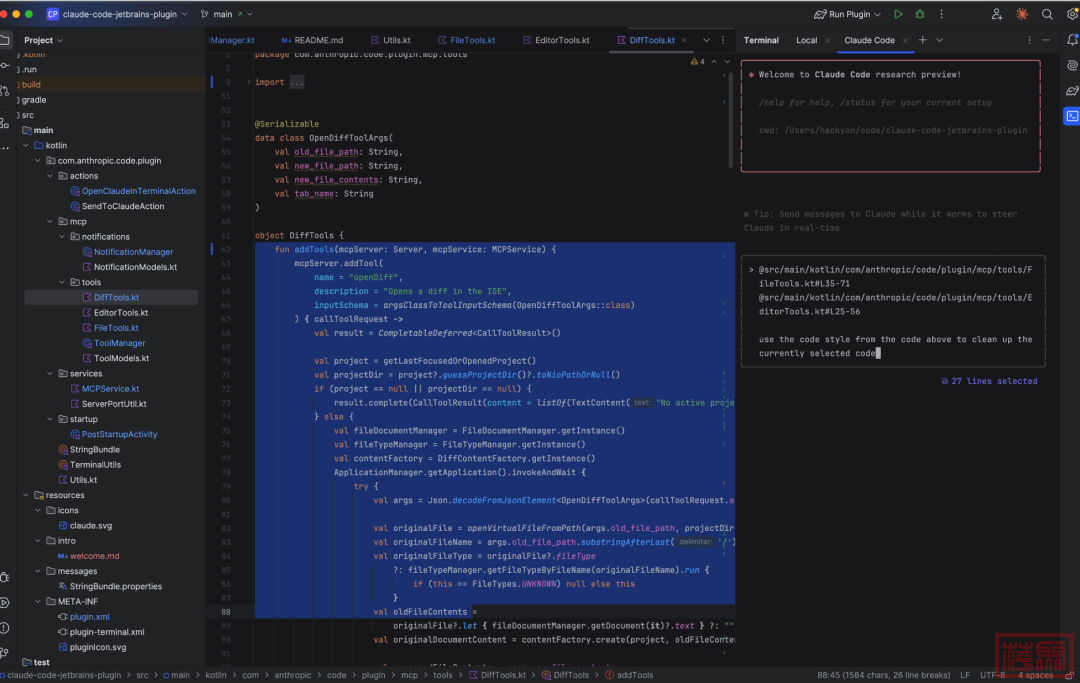The image size is (1080, 683).
Task: Toggle the Terminal tool window icon
Action: tap(1072, 116)
